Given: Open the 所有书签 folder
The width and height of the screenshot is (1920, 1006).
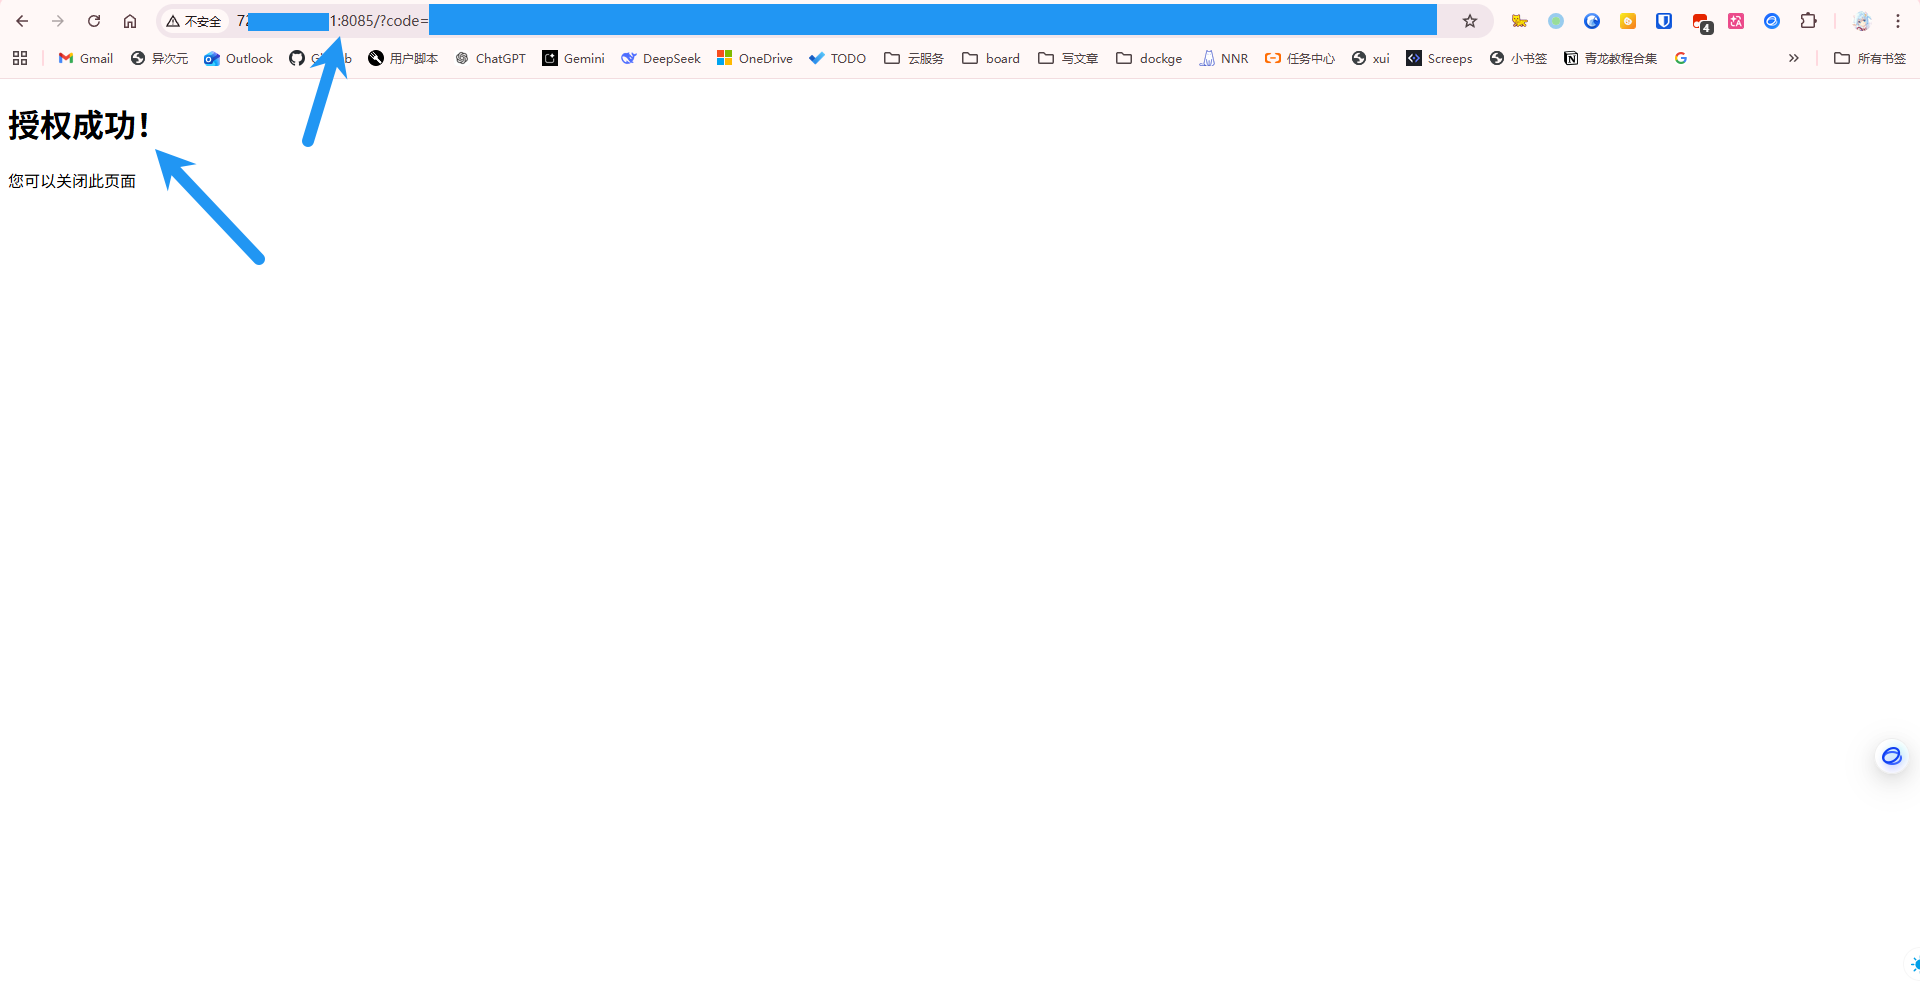Looking at the screenshot, I should coord(1869,58).
